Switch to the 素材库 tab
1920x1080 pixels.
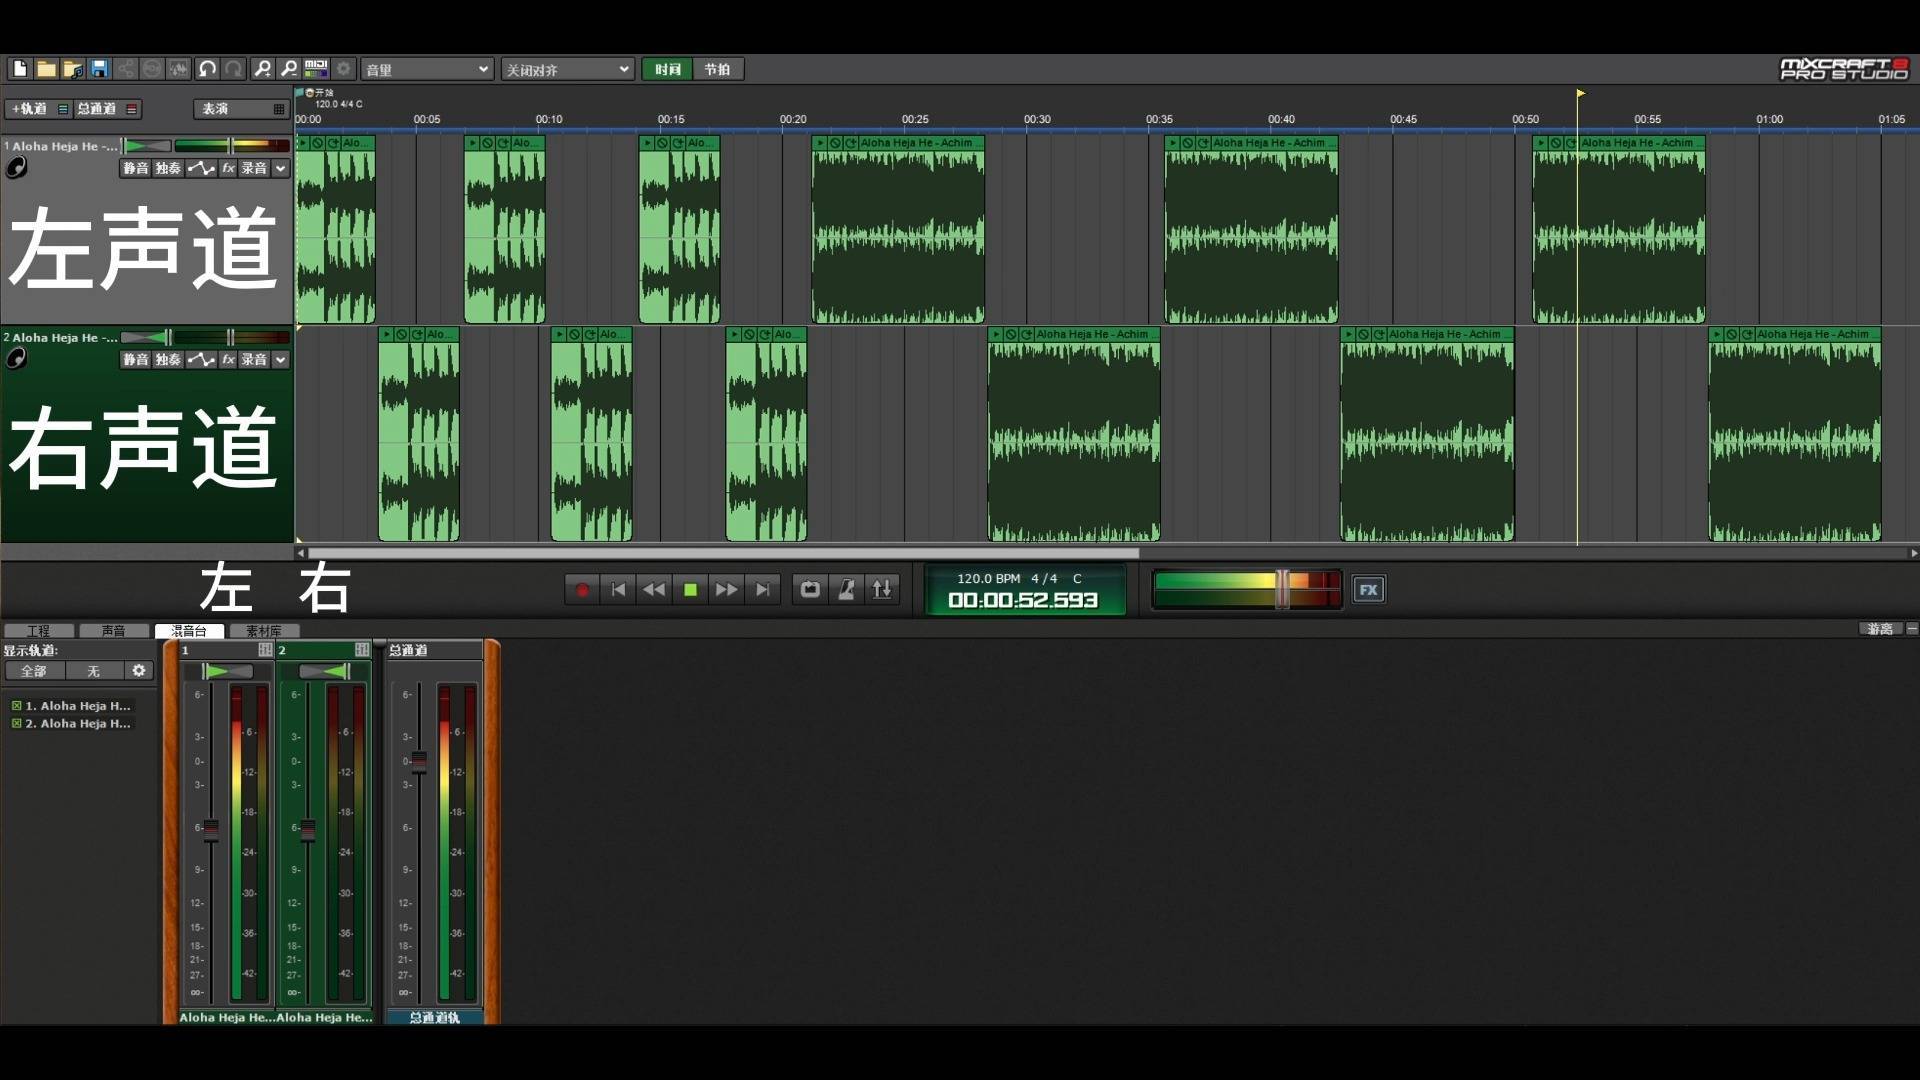(x=264, y=631)
